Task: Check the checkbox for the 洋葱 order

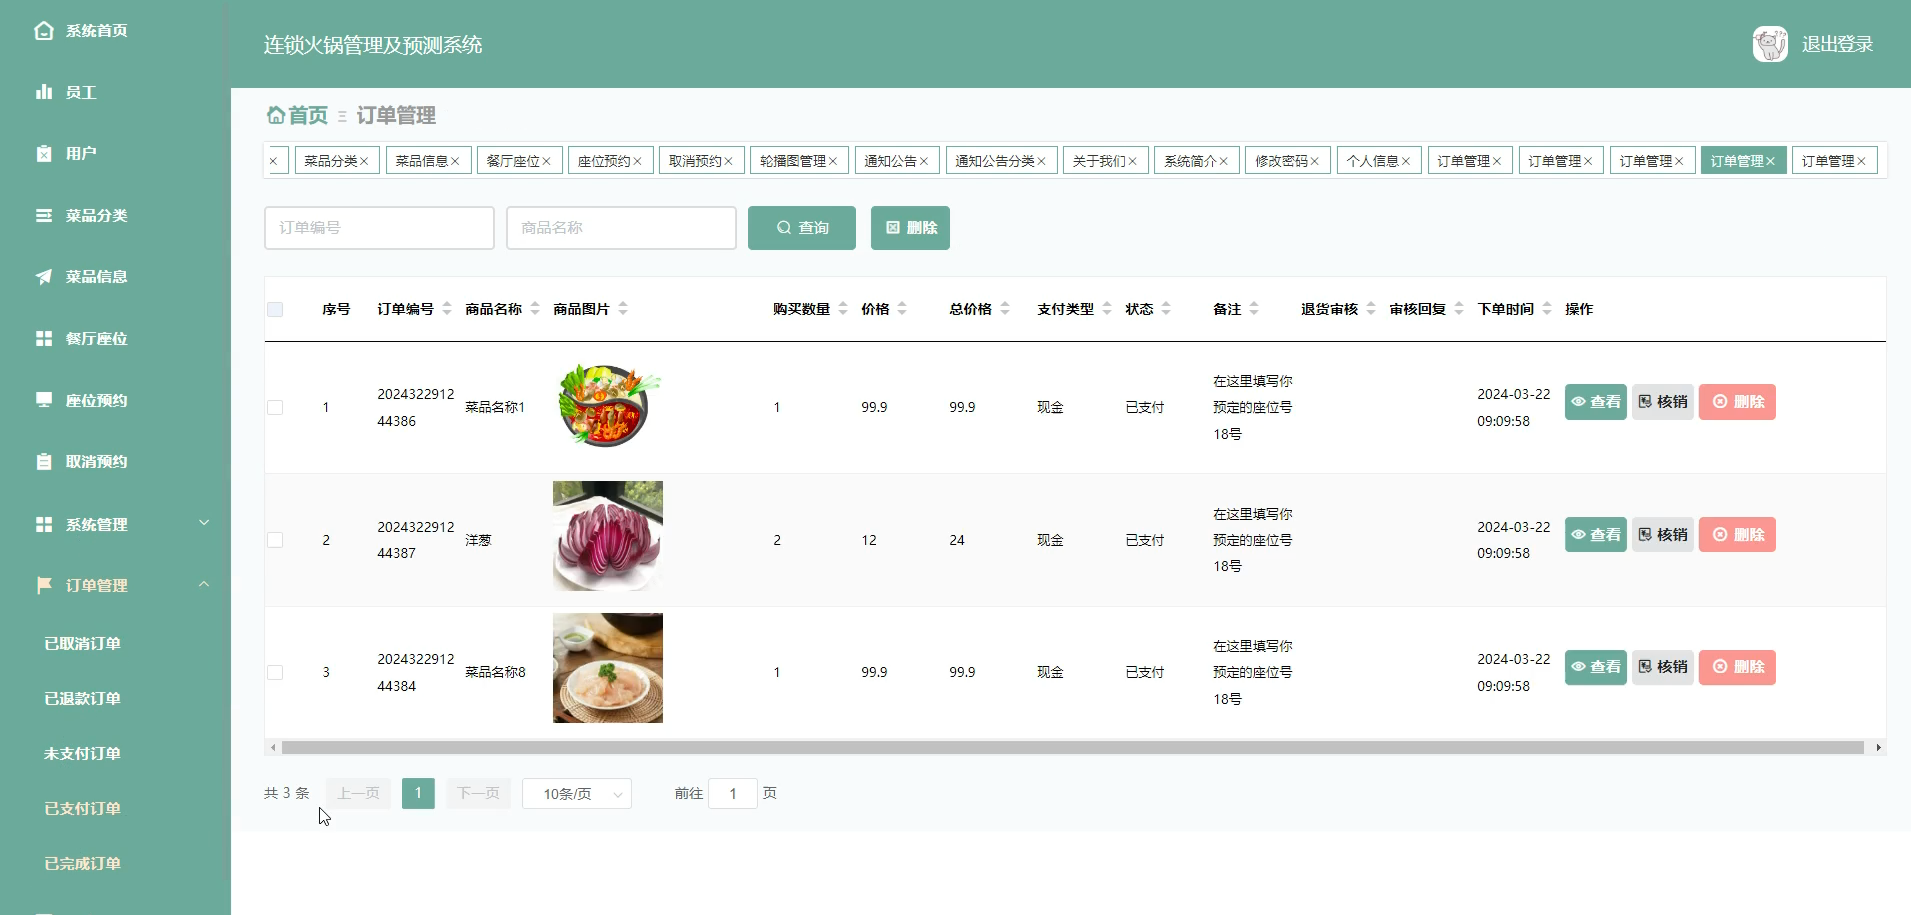Action: click(275, 540)
